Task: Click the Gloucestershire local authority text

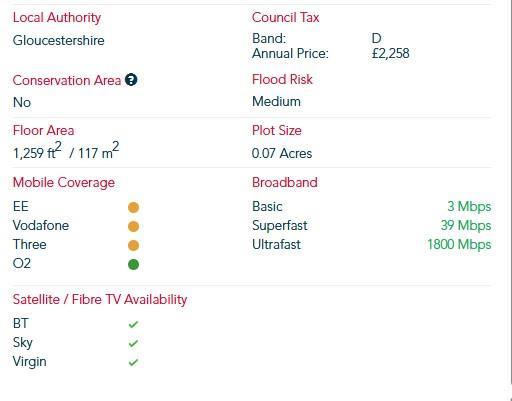Action: pyautogui.click(x=59, y=41)
